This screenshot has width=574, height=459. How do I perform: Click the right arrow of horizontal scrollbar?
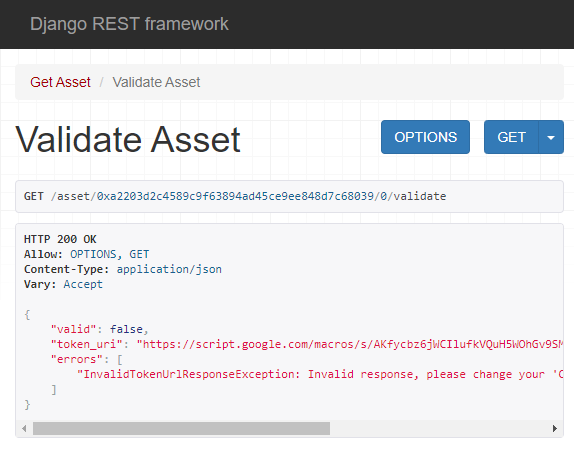[x=555, y=428]
